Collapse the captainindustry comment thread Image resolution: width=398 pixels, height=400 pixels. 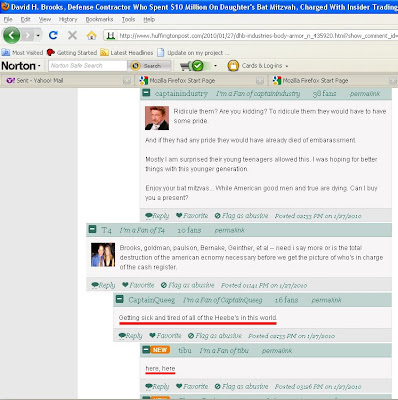(x=146, y=93)
